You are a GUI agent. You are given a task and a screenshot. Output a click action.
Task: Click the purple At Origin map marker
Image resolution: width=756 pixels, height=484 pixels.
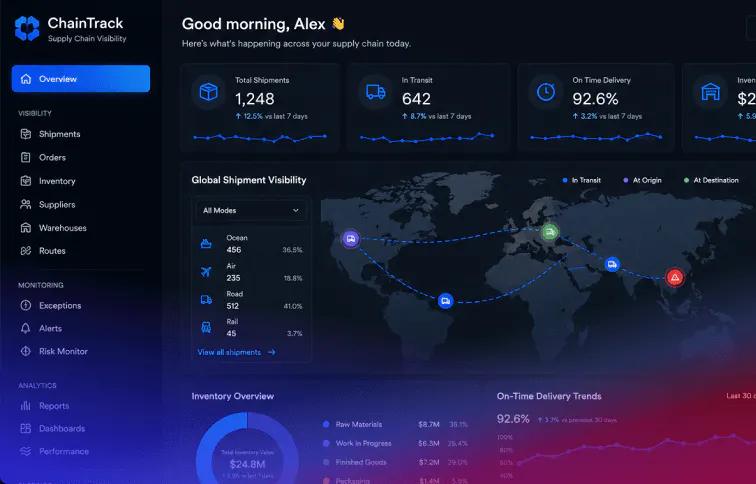(351, 239)
